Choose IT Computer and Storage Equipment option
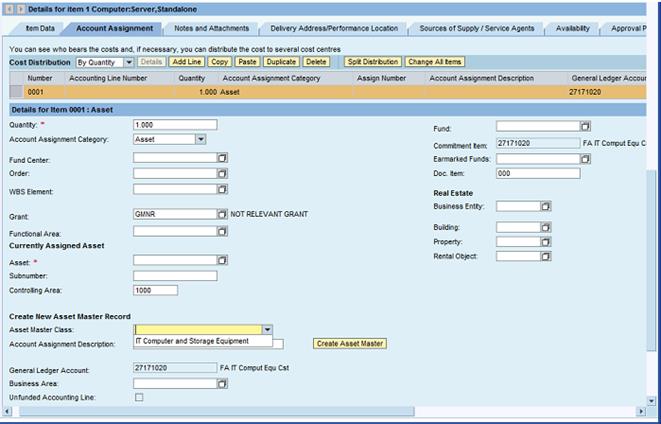 tap(203, 341)
